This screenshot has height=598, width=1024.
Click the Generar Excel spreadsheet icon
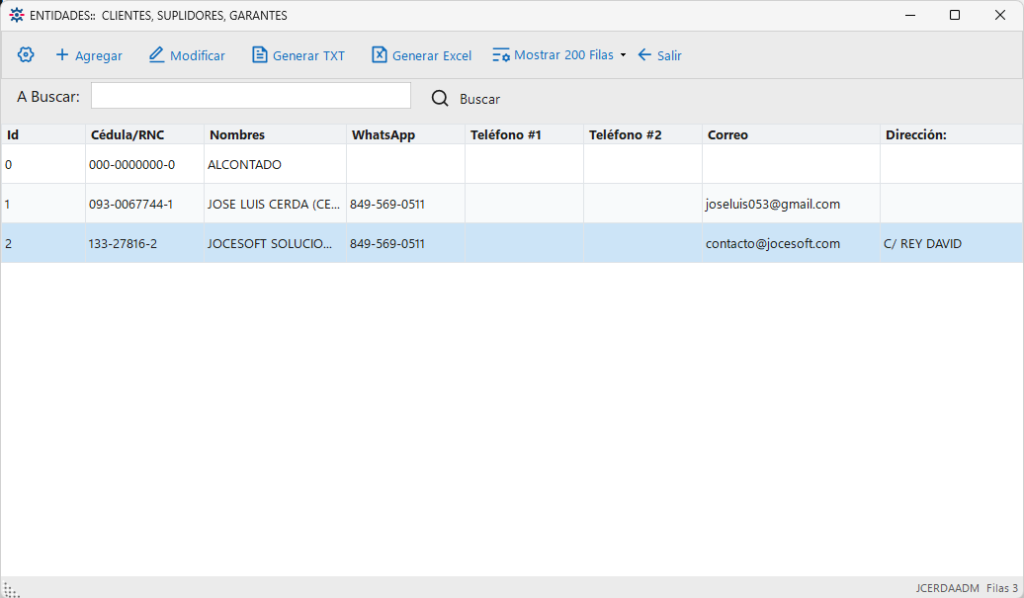click(379, 55)
